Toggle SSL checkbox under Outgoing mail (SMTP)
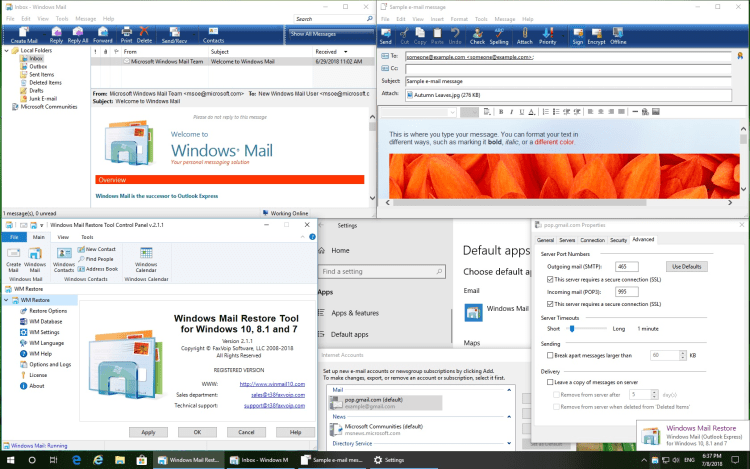The image size is (750, 469). [x=550, y=279]
